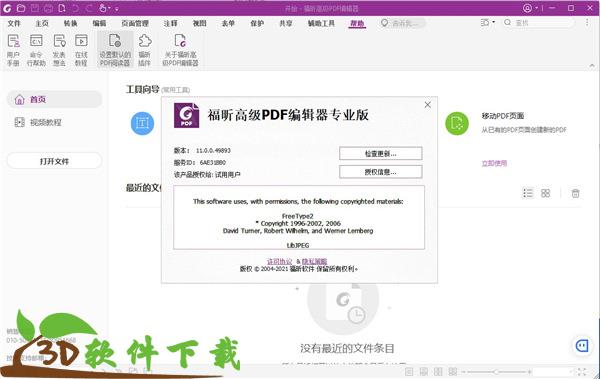
Task: Click the Foxit logo in title bar
Action: (7, 8)
